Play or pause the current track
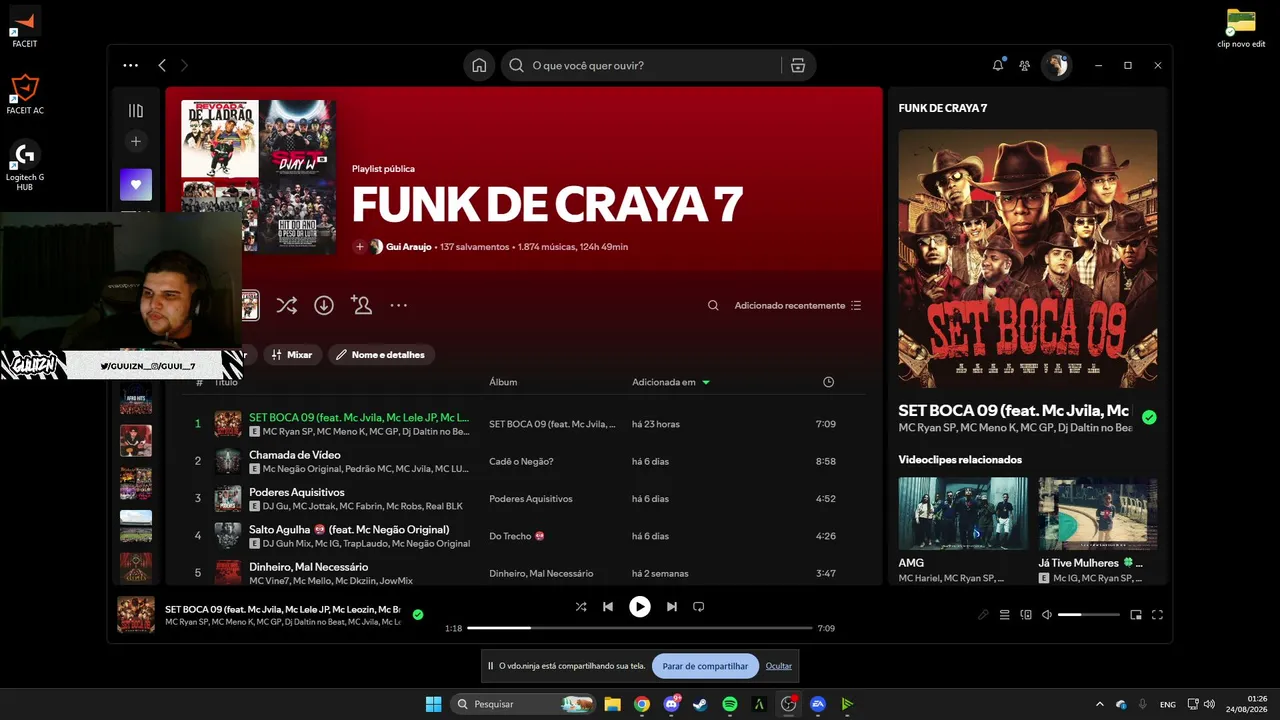1280x720 pixels. [x=640, y=606]
